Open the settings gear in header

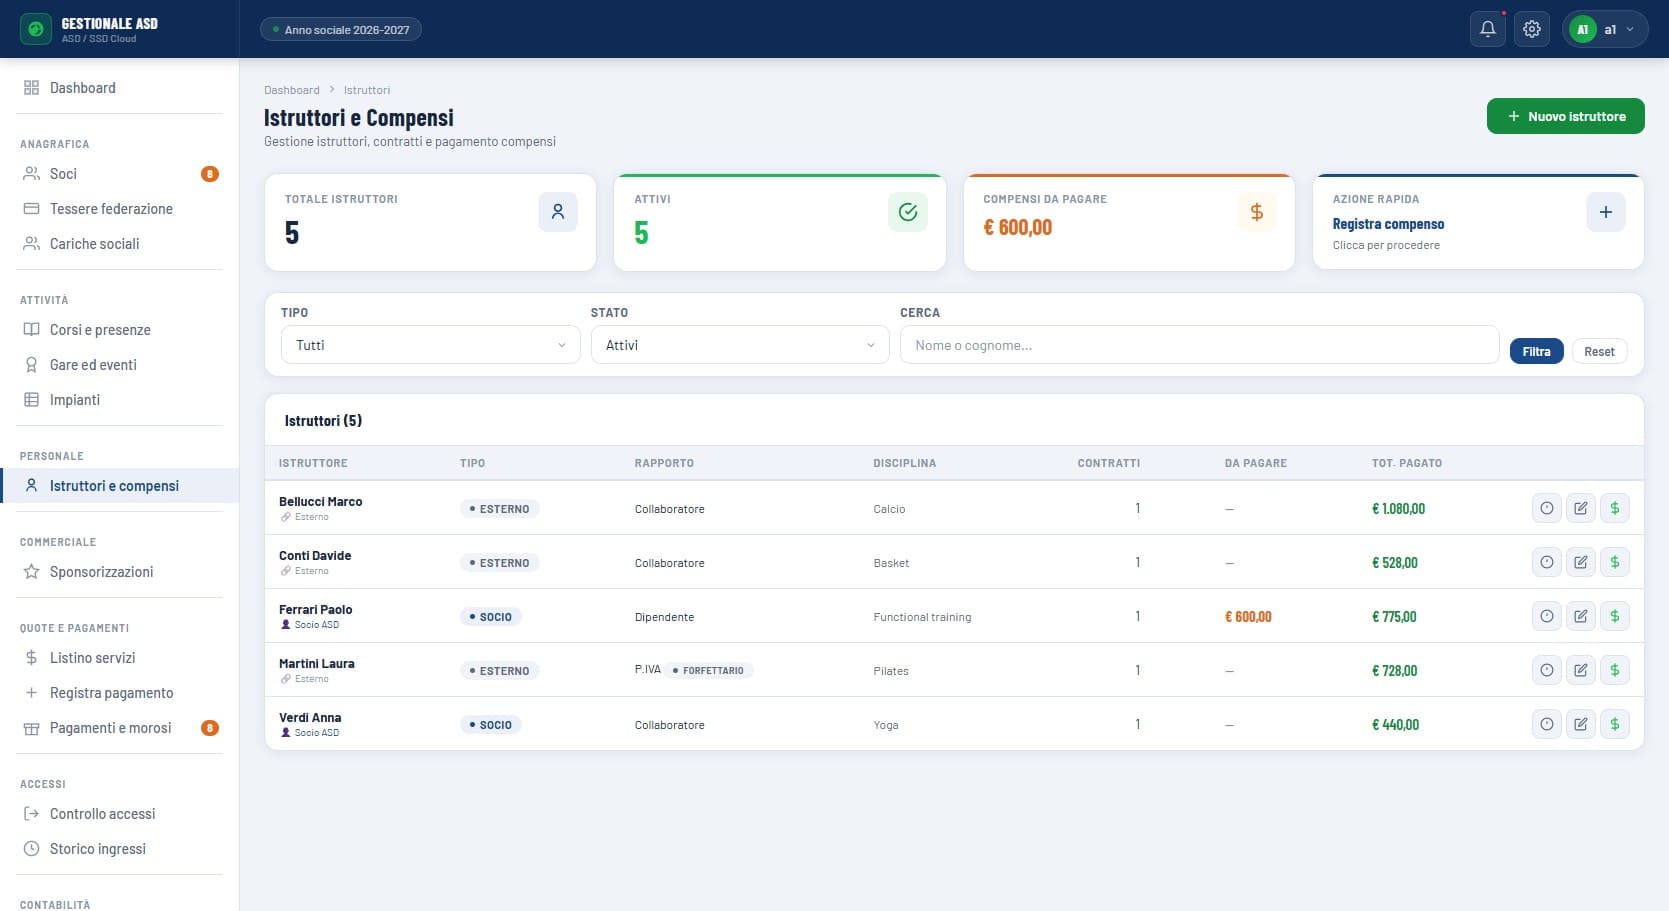click(1531, 29)
